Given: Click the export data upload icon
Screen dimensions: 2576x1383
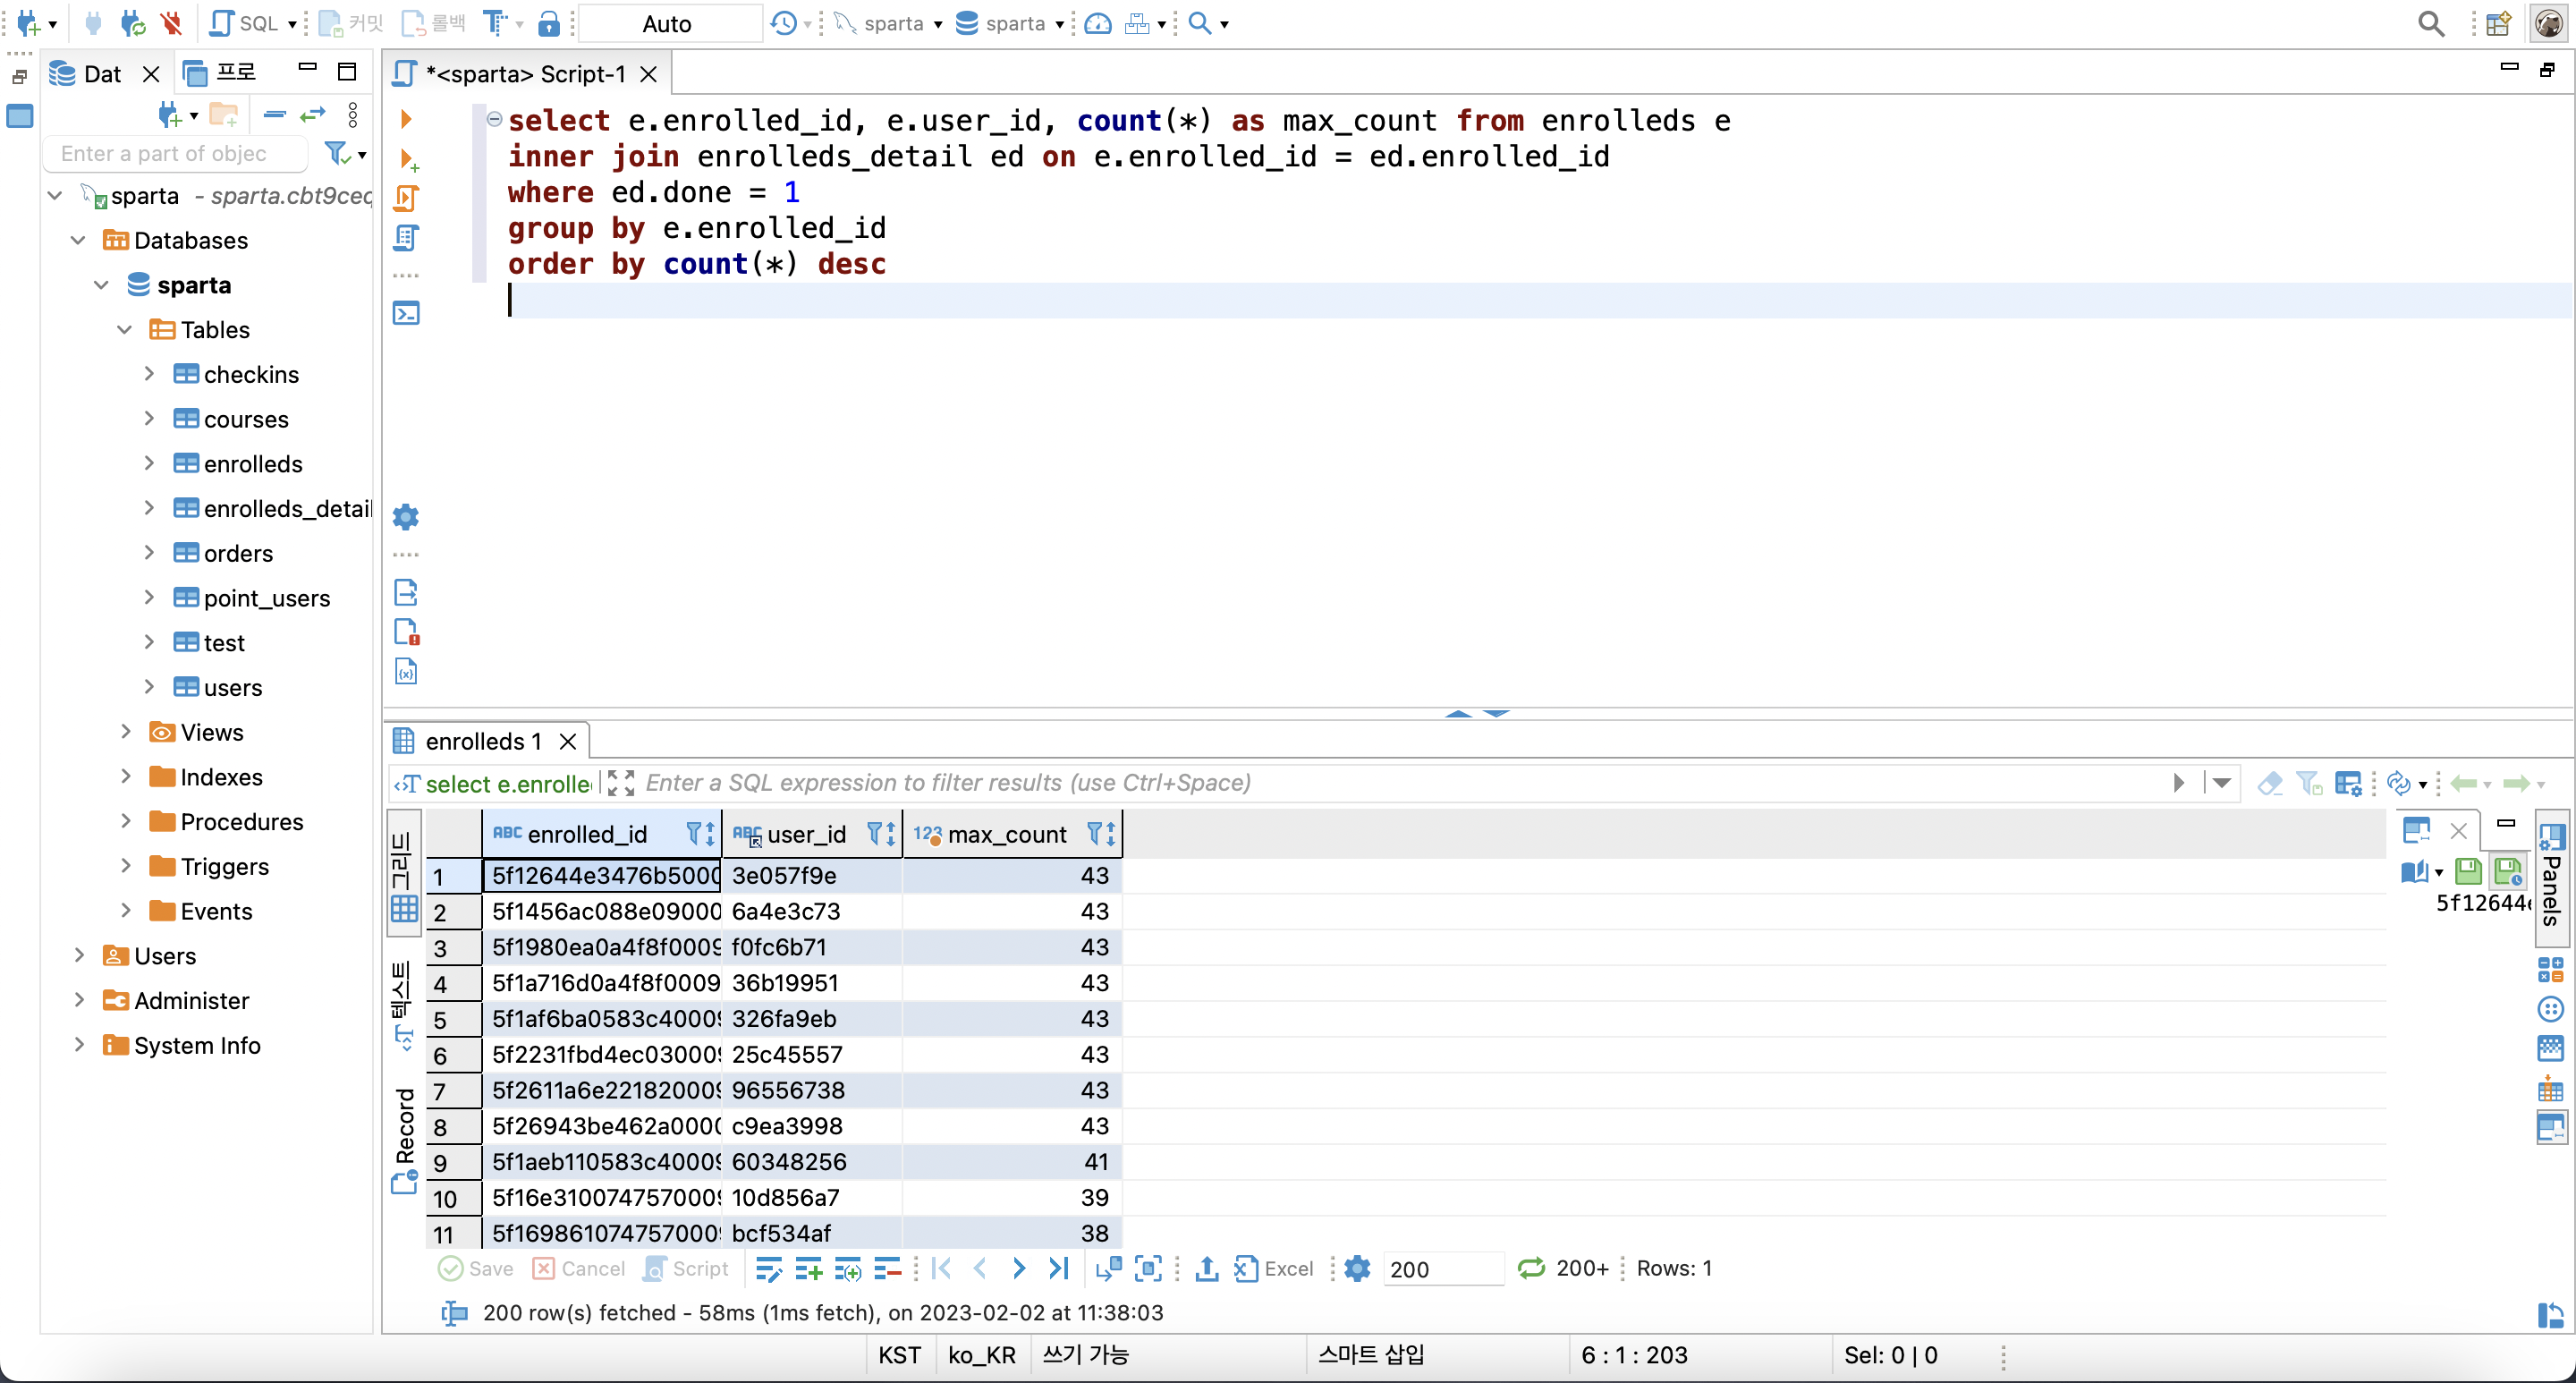Looking at the screenshot, I should (1207, 1269).
